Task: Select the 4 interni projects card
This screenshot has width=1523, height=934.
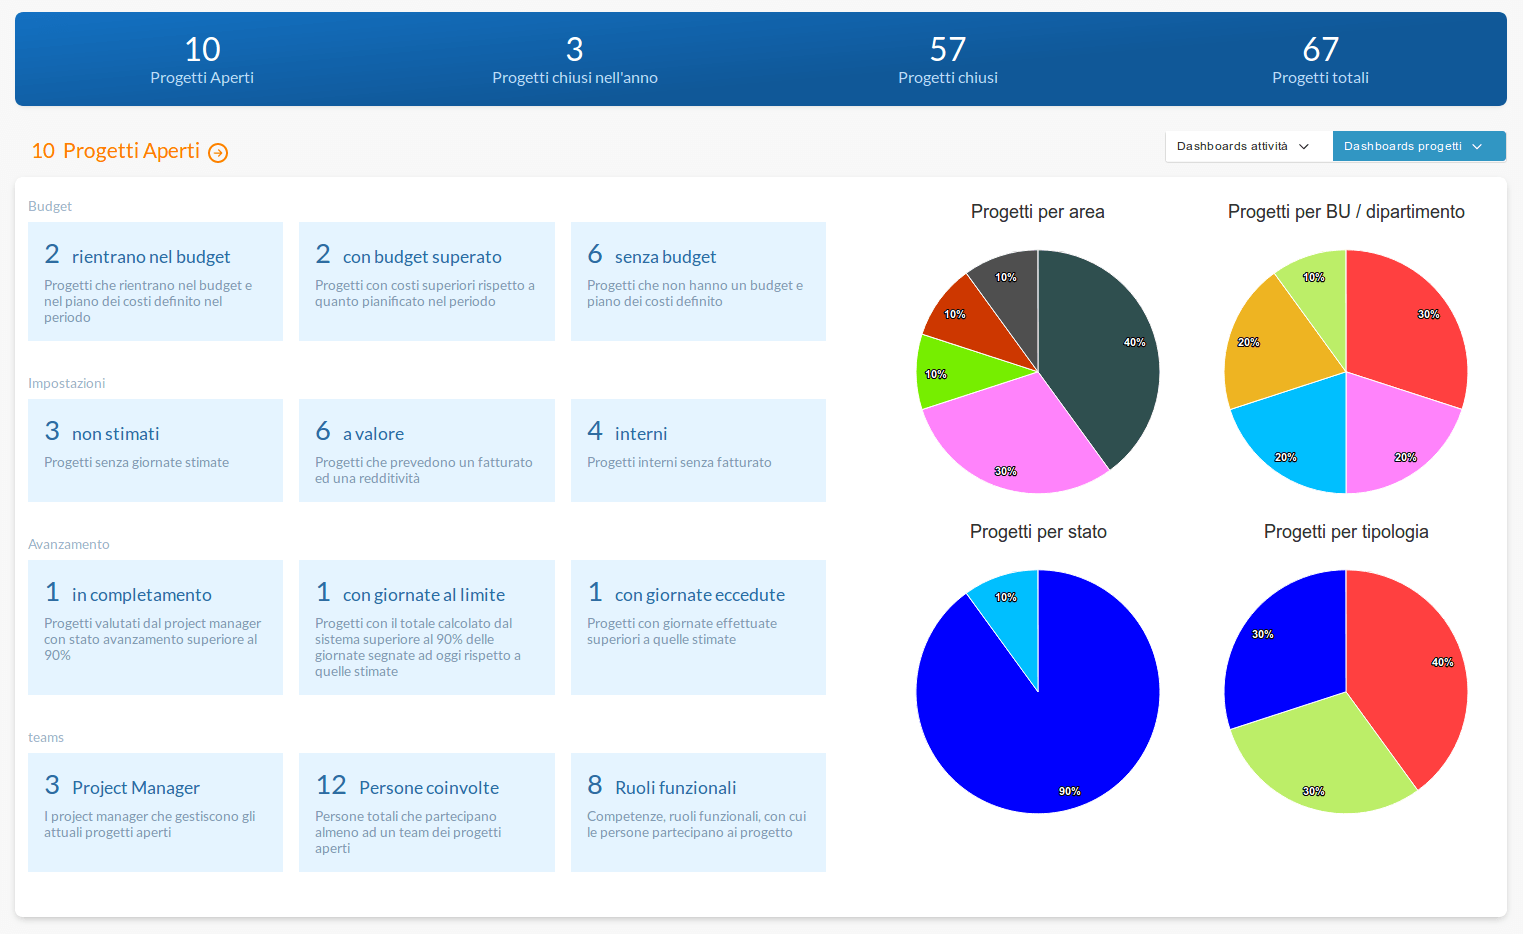Action: click(x=698, y=450)
